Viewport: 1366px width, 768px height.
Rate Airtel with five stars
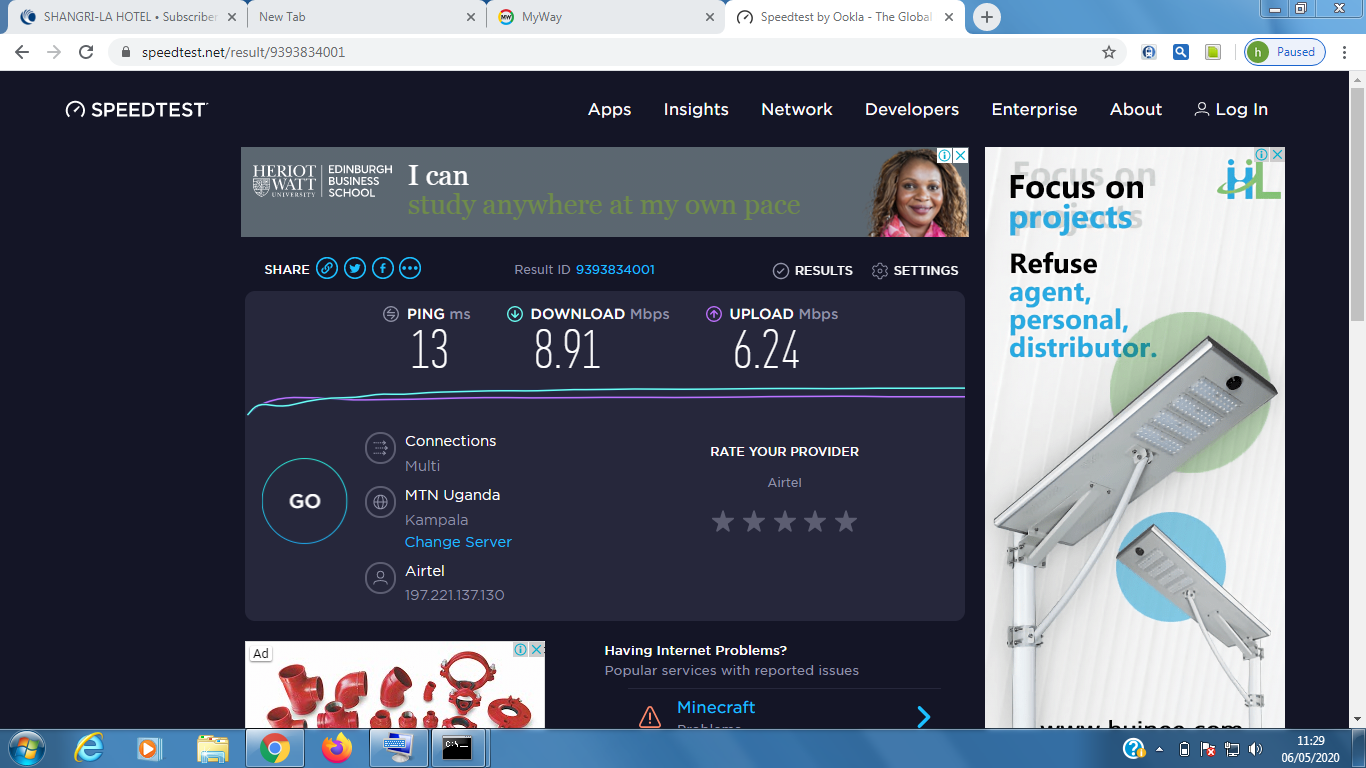tap(846, 521)
